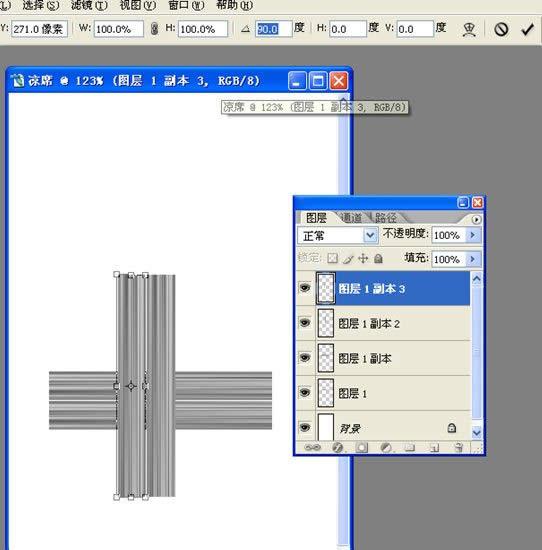Hide the 图层 1 副本 3 layer

pyautogui.click(x=305, y=288)
